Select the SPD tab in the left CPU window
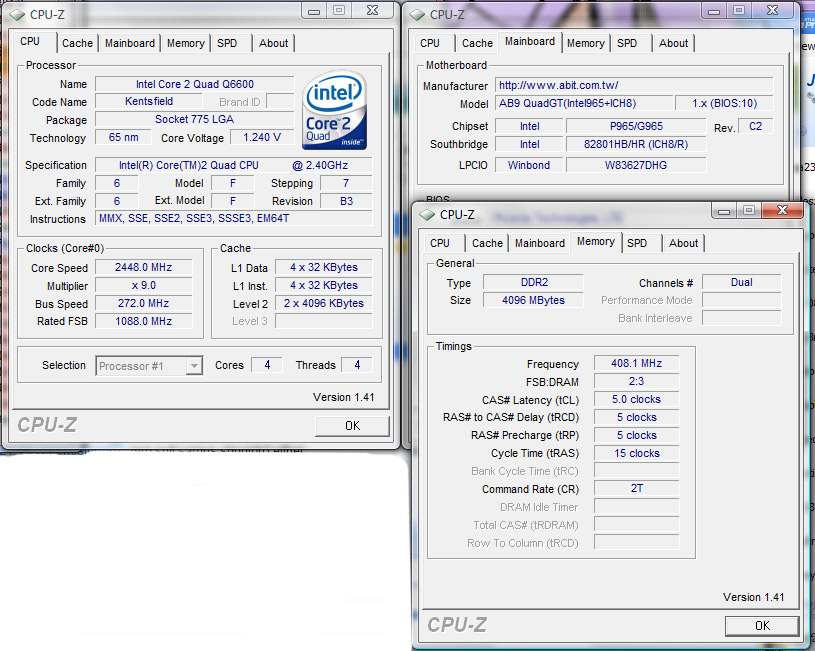The height and width of the screenshot is (651, 815). [x=227, y=43]
